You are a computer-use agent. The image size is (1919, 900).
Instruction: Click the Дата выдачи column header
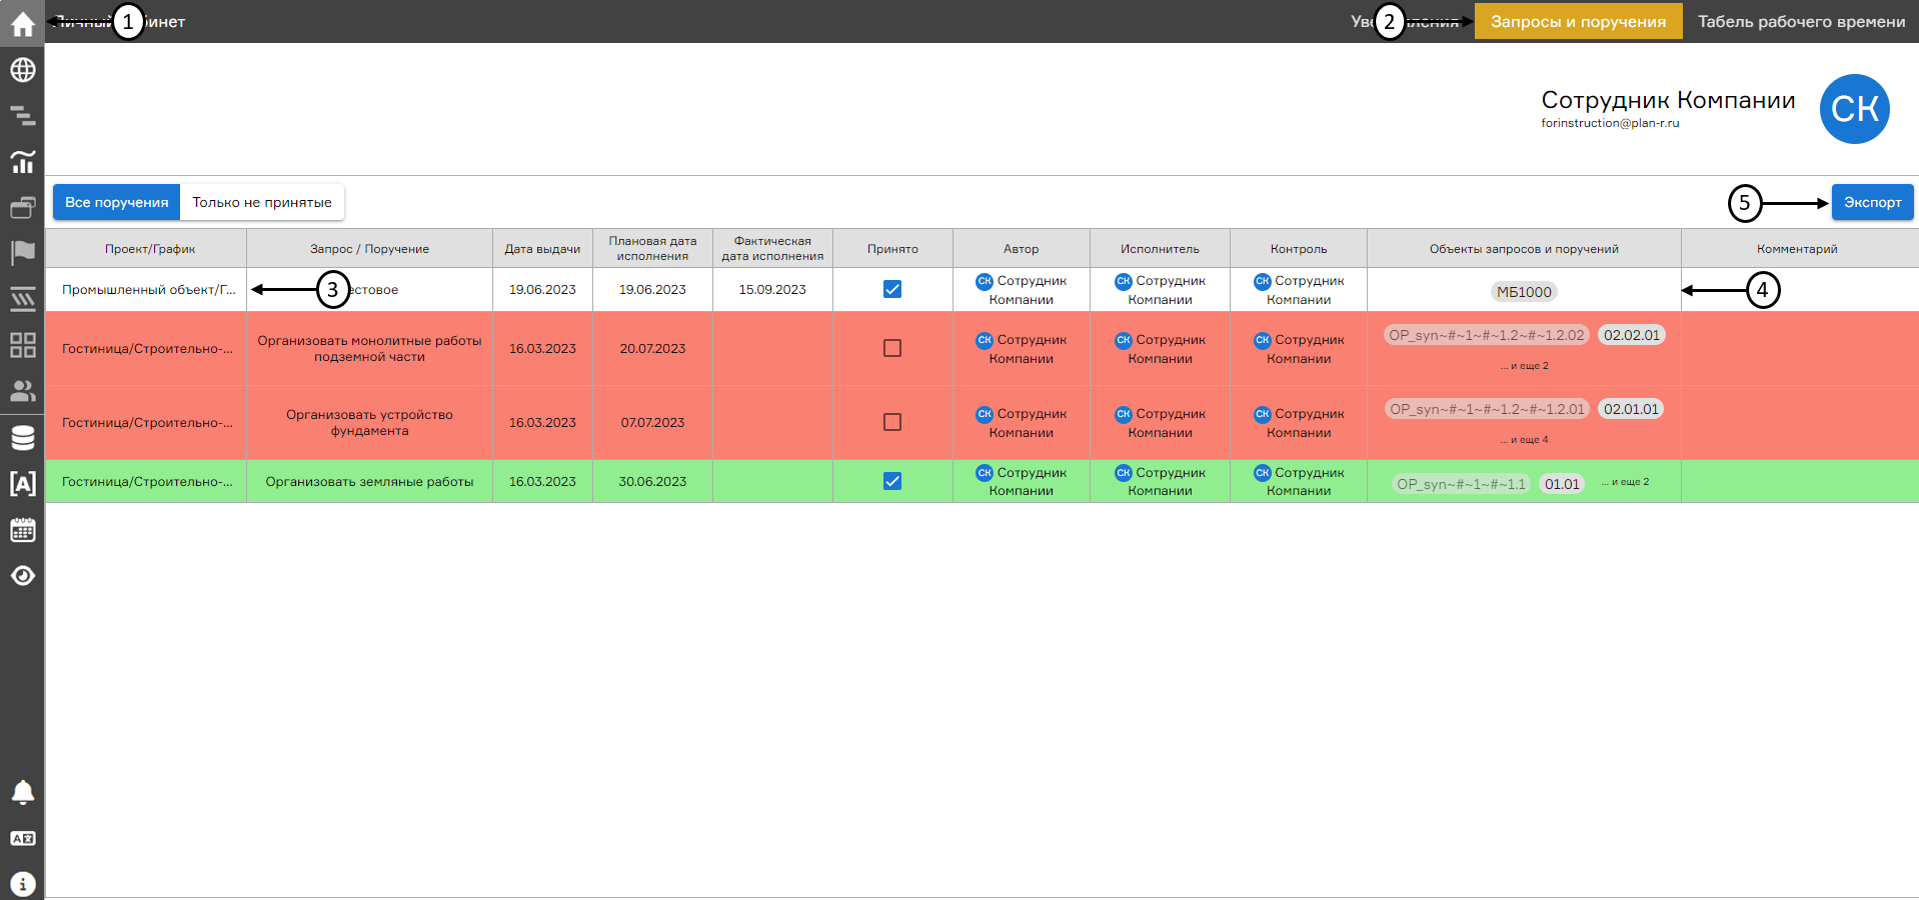(x=542, y=249)
